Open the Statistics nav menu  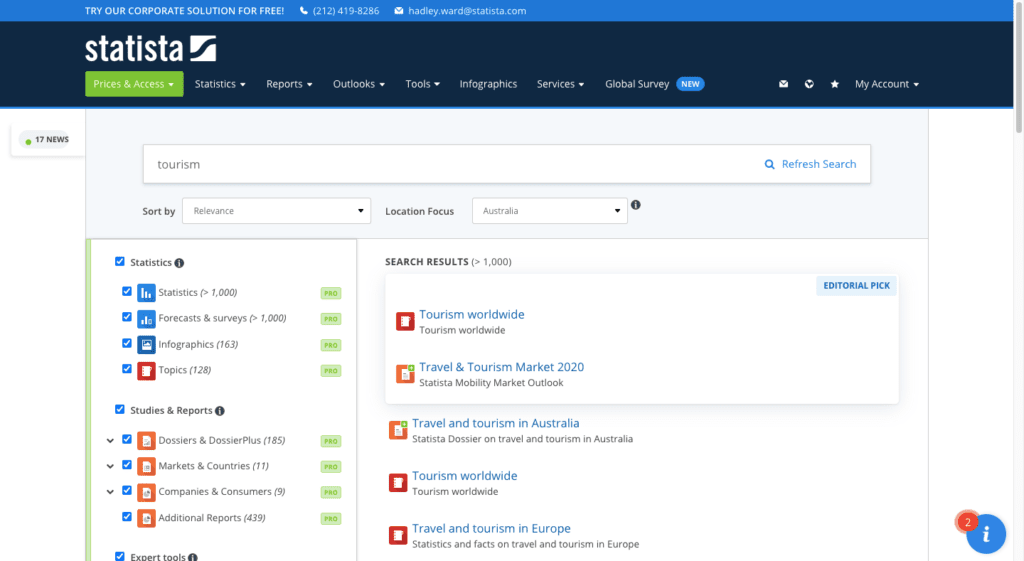(x=220, y=84)
